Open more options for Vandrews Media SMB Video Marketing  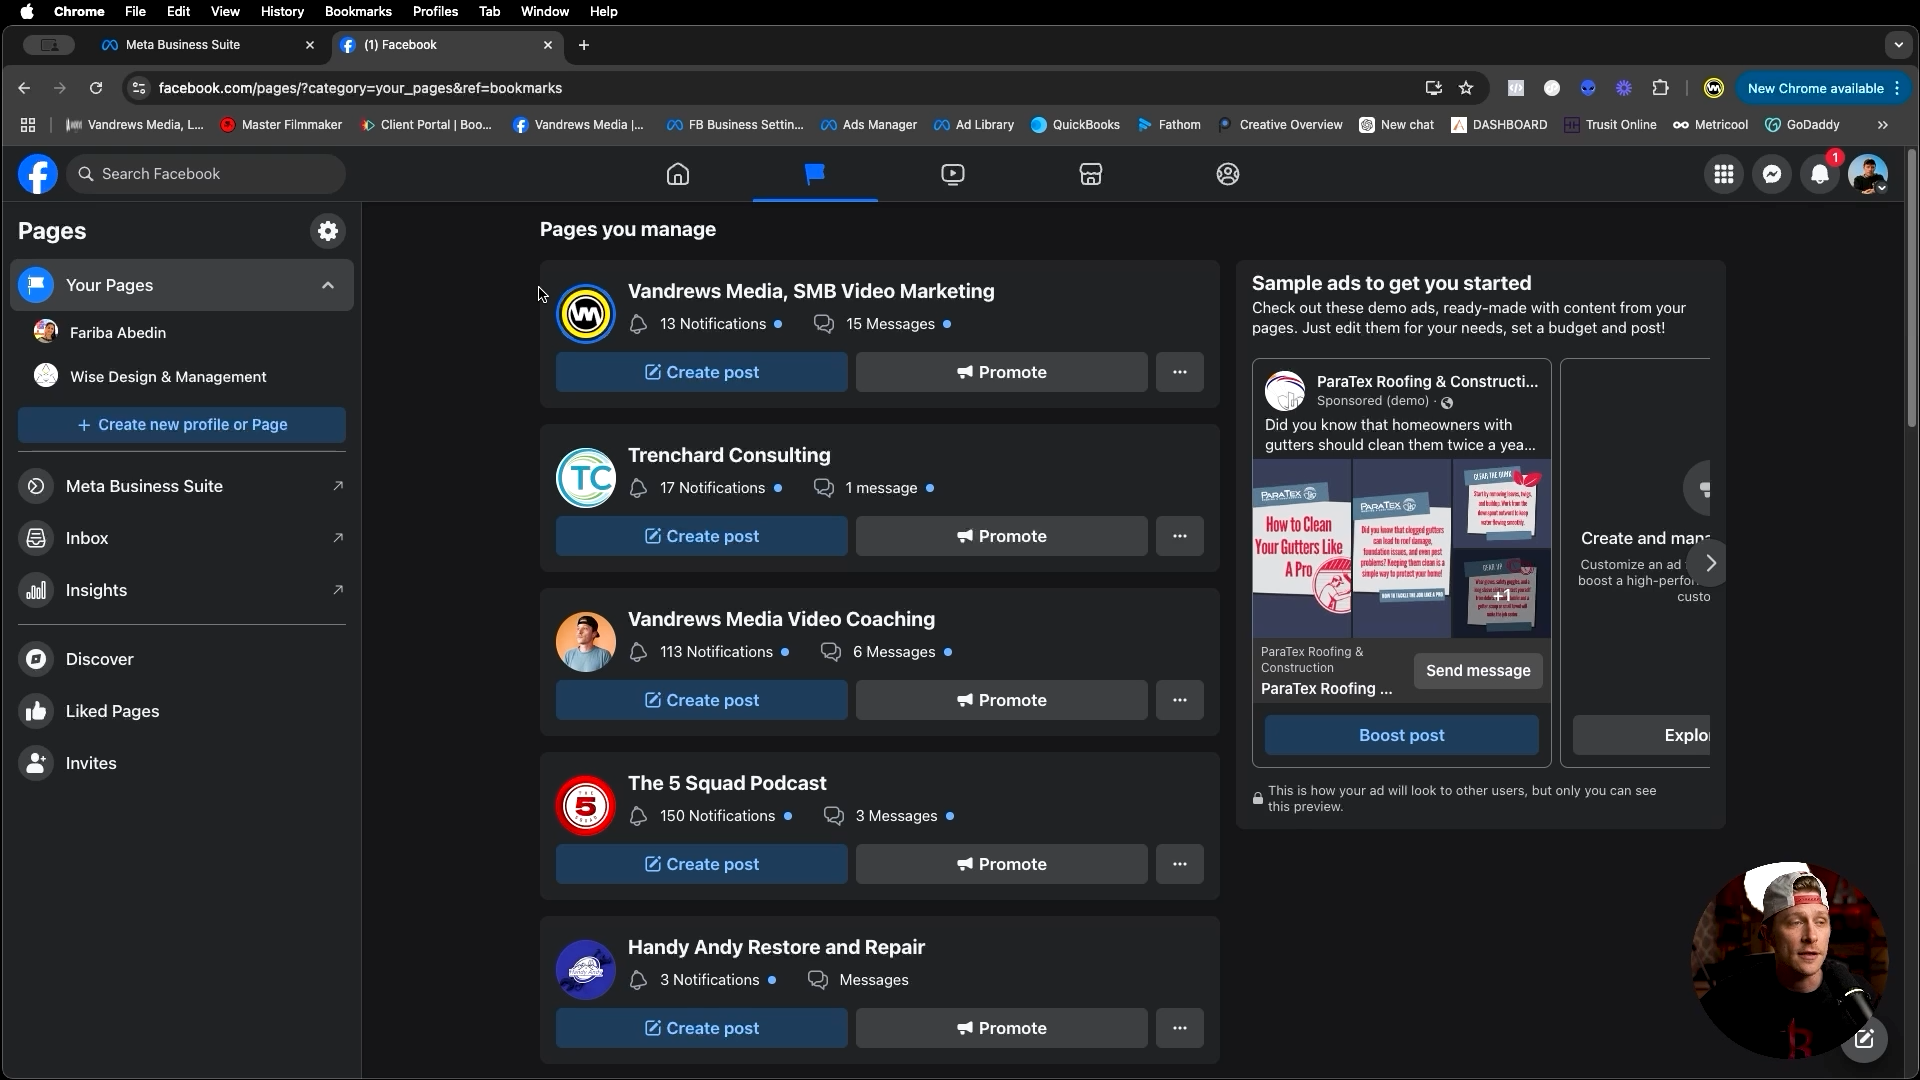[x=1180, y=372]
